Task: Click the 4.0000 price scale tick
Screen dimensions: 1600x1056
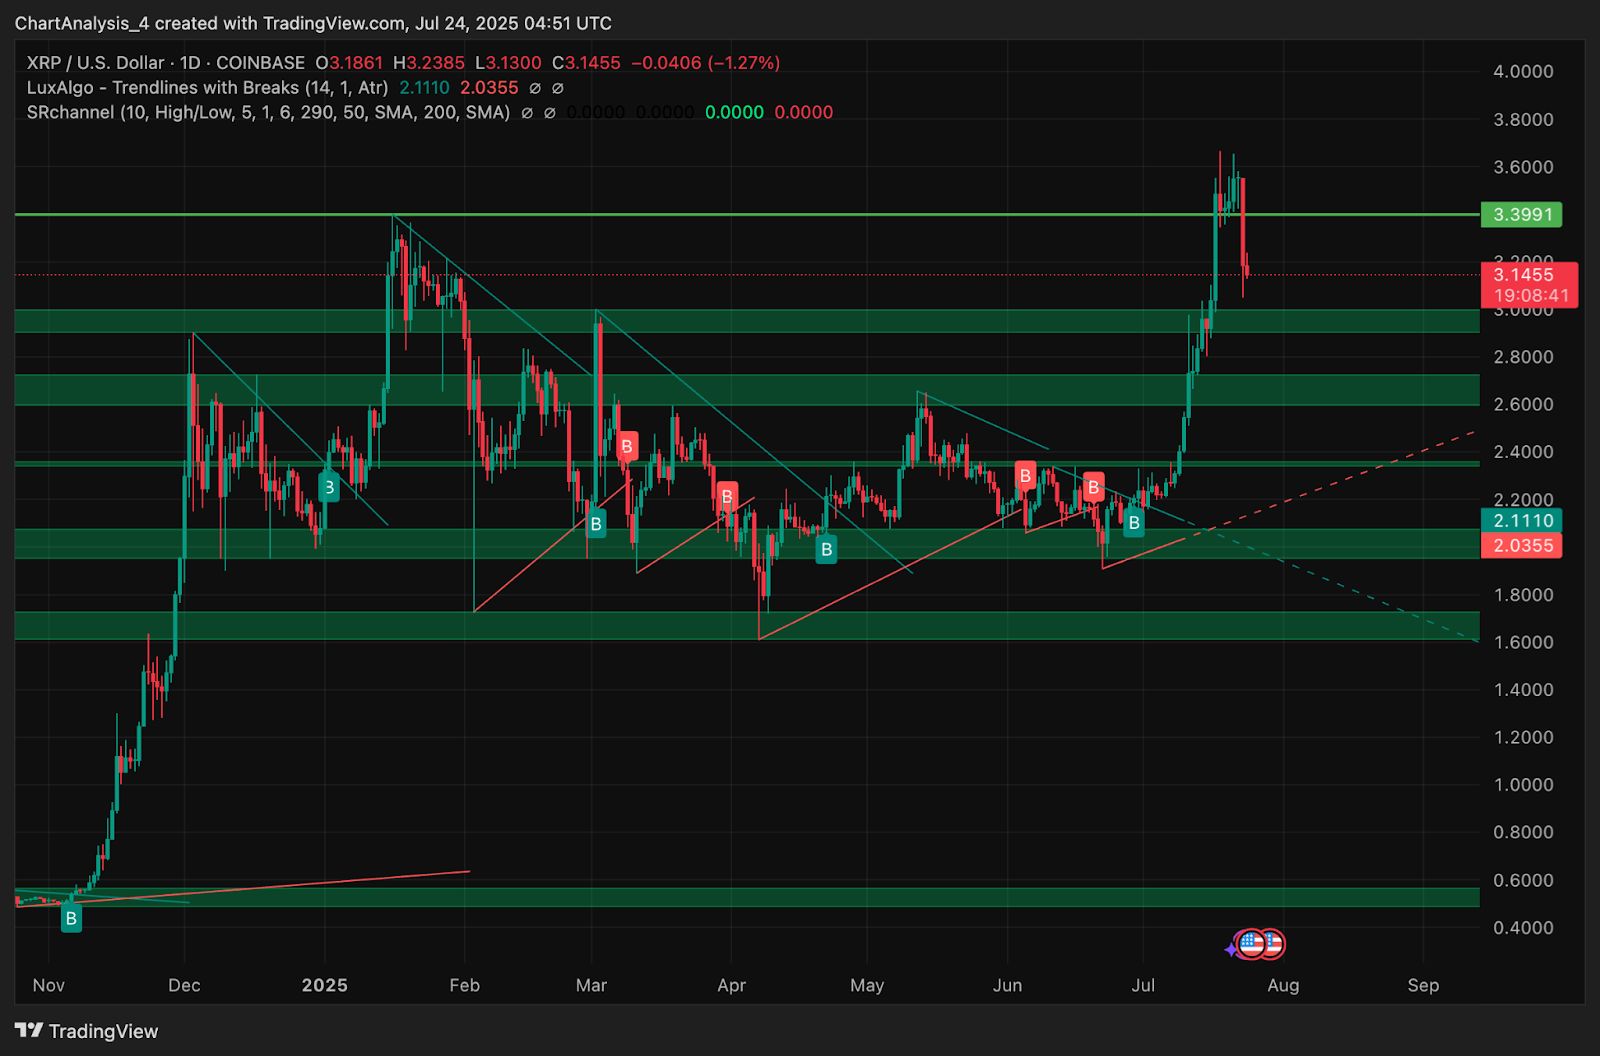Action: [x=1523, y=71]
